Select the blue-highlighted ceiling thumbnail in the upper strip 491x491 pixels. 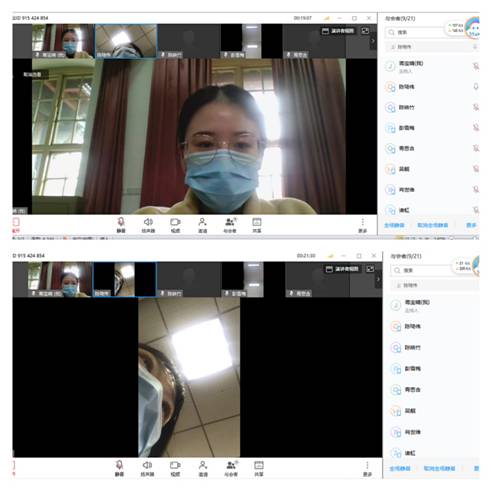[x=126, y=41]
